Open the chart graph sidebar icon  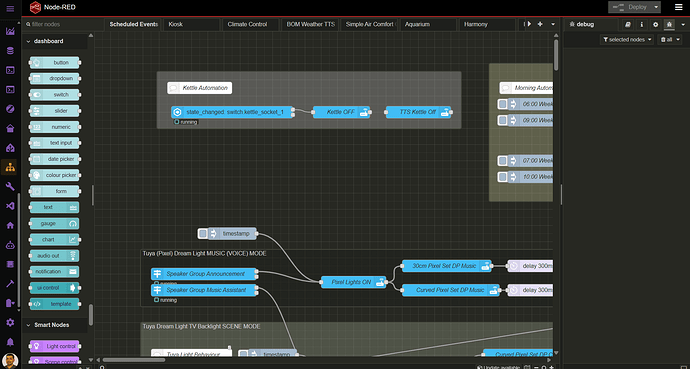click(10, 31)
